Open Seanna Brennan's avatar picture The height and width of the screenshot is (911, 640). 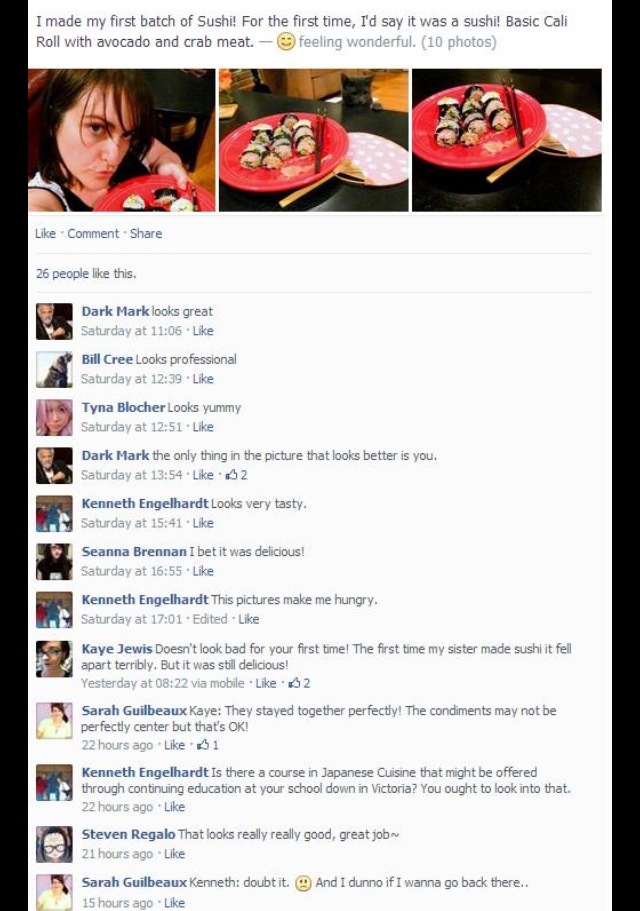point(54,562)
